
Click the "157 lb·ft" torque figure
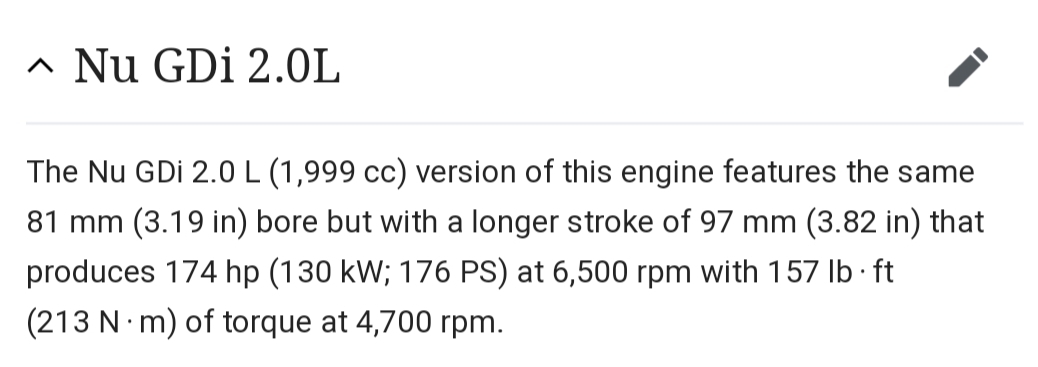pyautogui.click(x=831, y=272)
